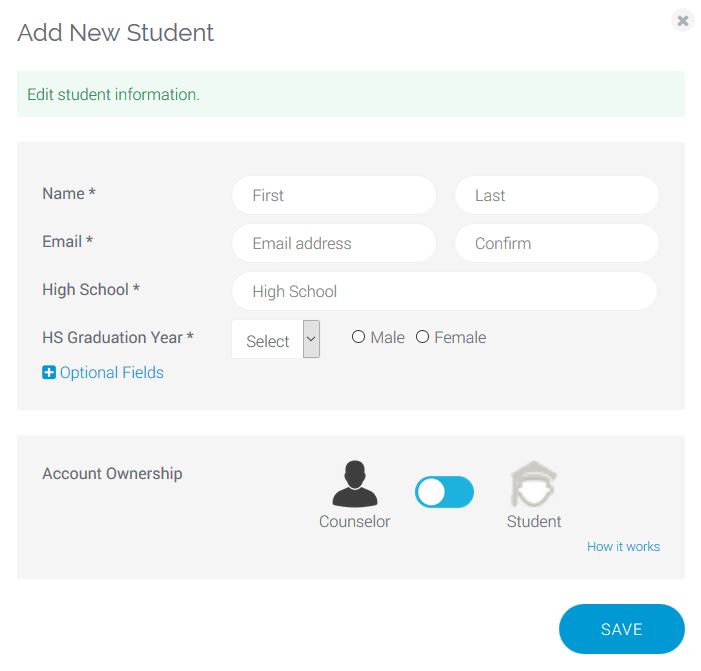The height and width of the screenshot is (671, 701).
Task: Click the Counselor label under the icon
Action: click(355, 521)
